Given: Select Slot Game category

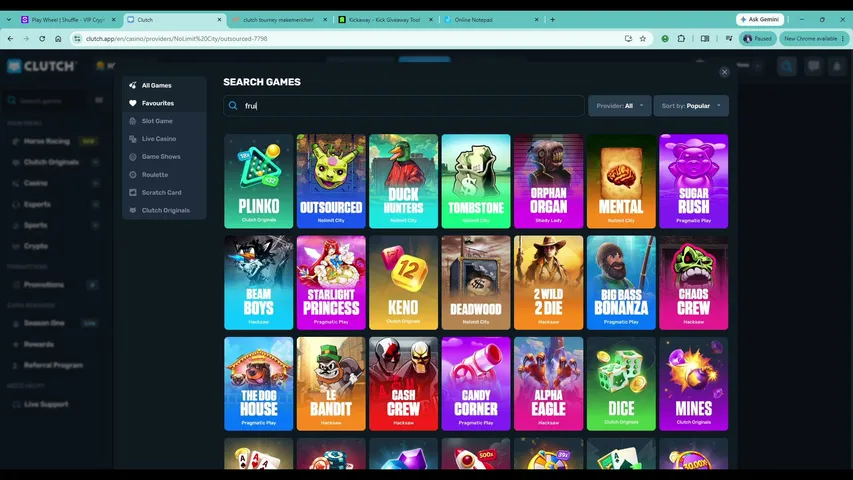Looking at the screenshot, I should click(164, 121).
